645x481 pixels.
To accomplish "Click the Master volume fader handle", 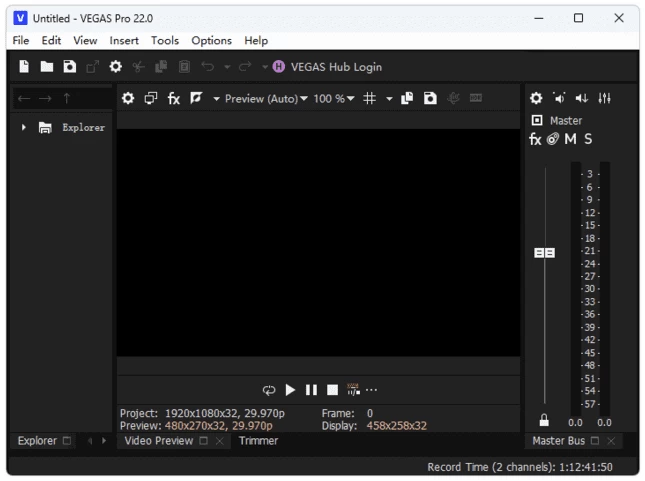I will [544, 253].
